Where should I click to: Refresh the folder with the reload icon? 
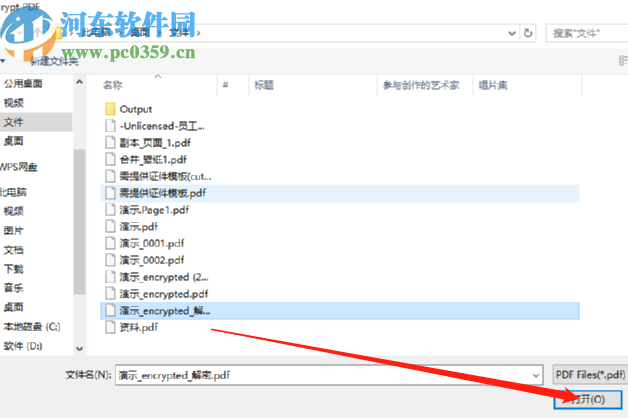528,33
